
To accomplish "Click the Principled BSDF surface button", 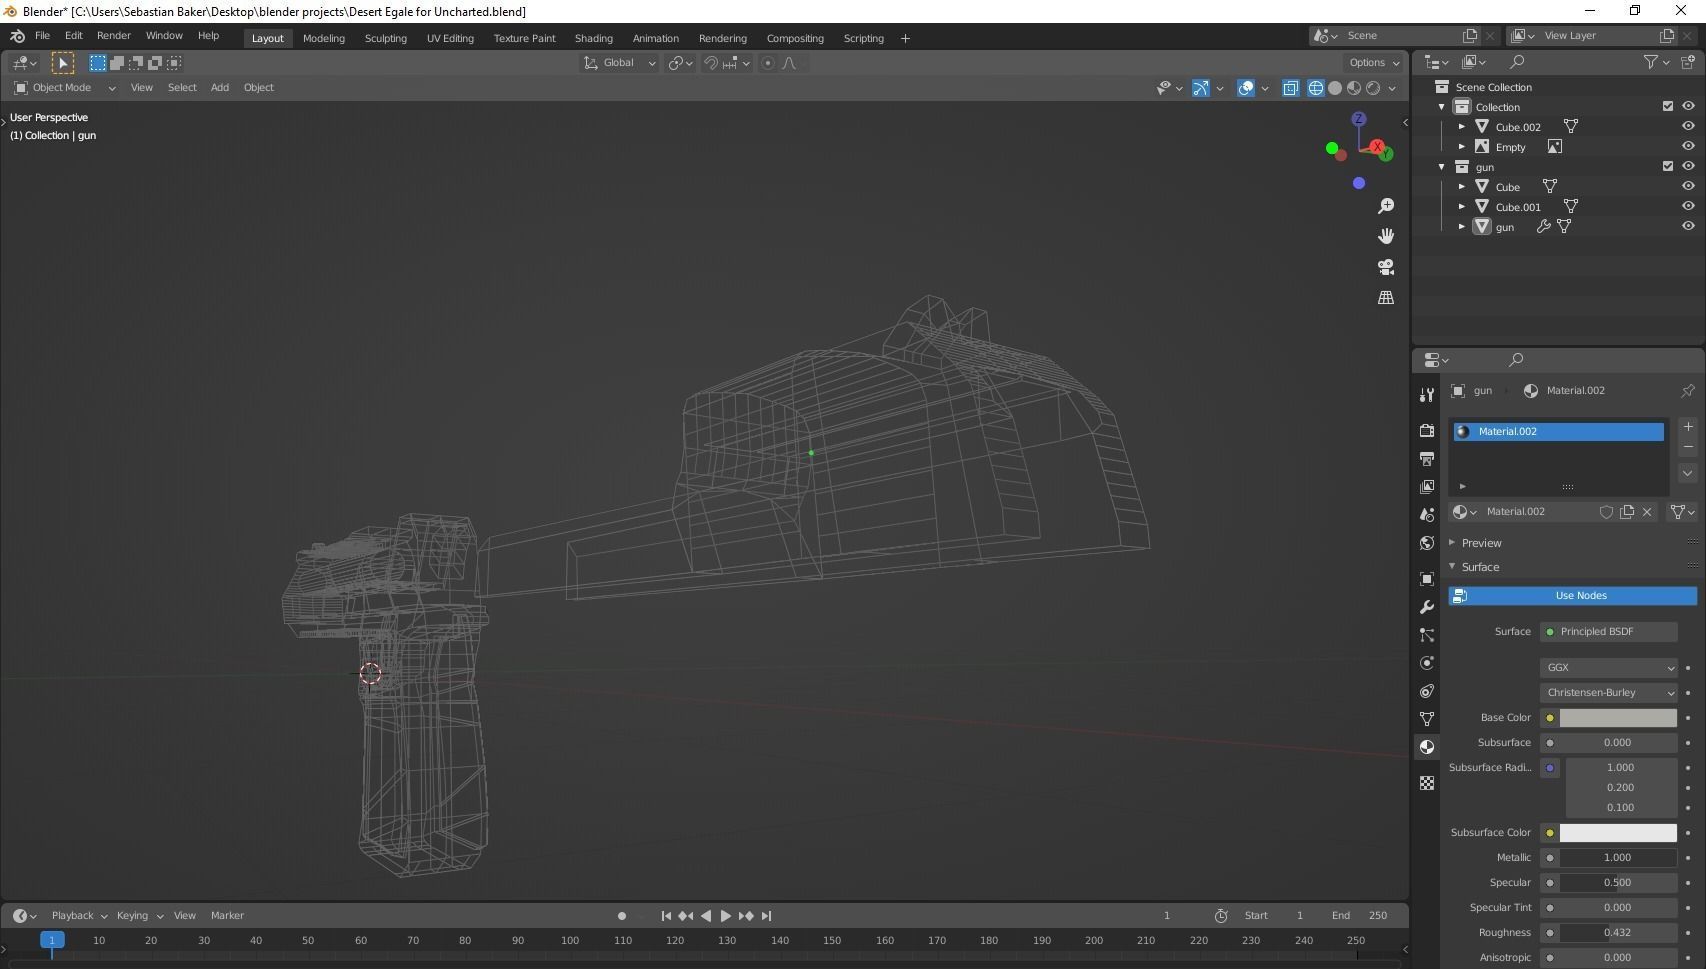I will coord(1609,632).
